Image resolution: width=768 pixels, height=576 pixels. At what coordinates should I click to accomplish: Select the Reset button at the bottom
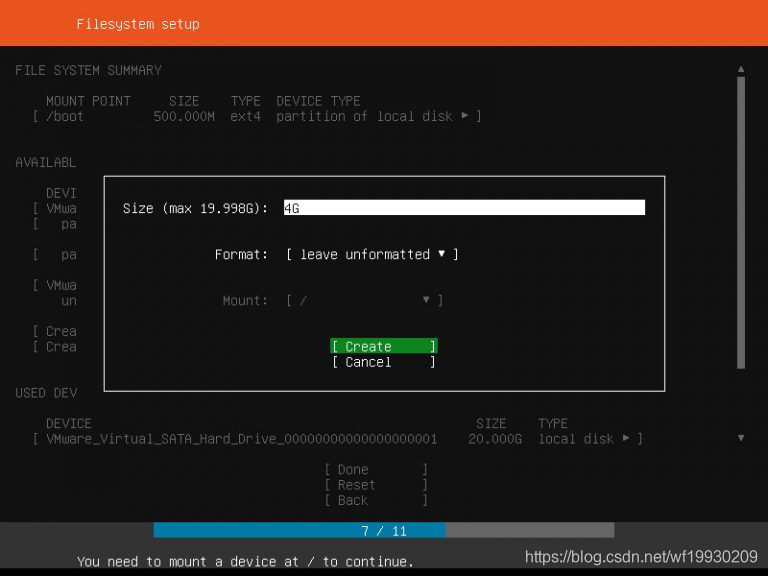coord(376,485)
